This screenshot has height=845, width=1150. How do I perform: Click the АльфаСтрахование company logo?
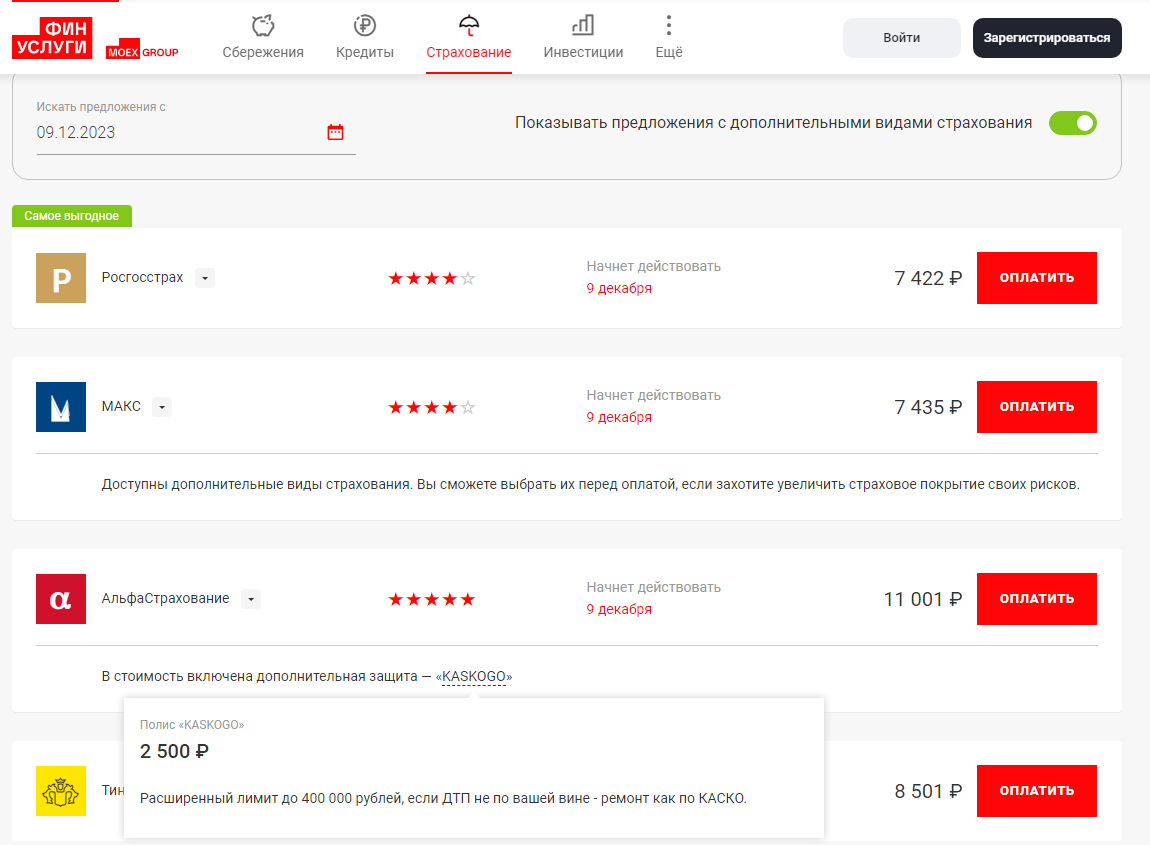tap(61, 599)
